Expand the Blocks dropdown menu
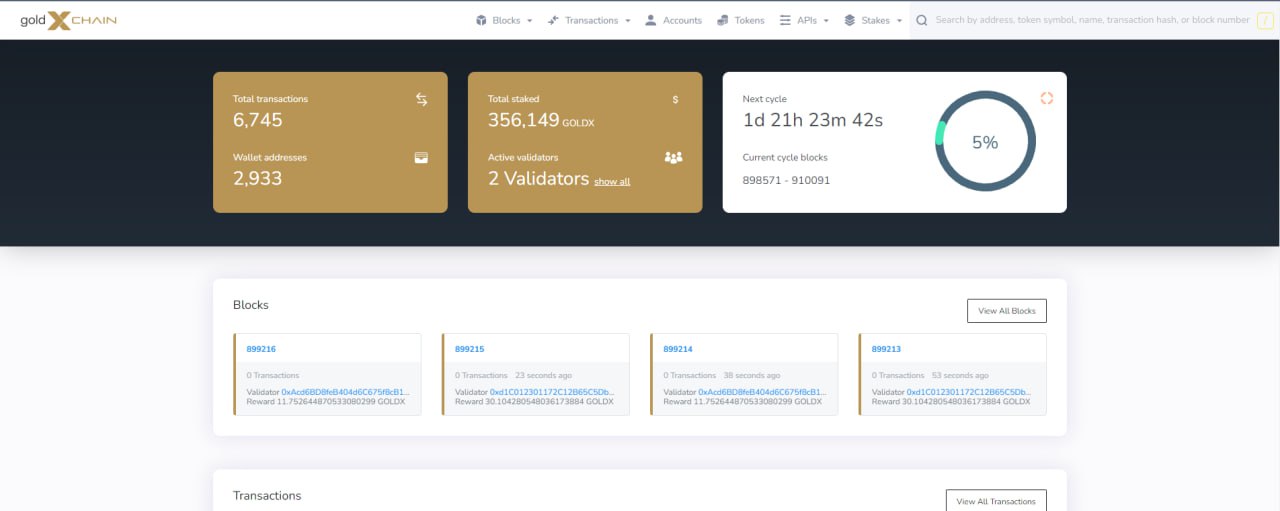 [504, 20]
